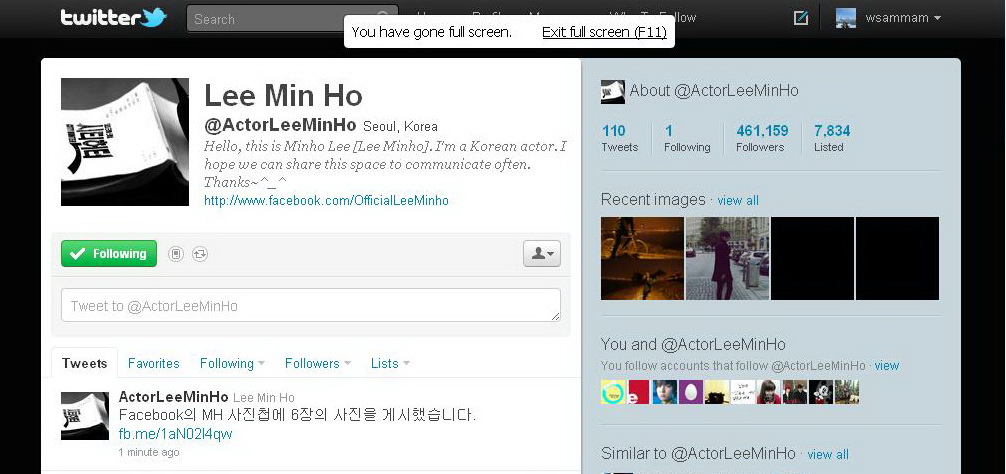This screenshot has width=1006, height=474.
Task: Click the blue face follower avatar
Action: (x=665, y=392)
